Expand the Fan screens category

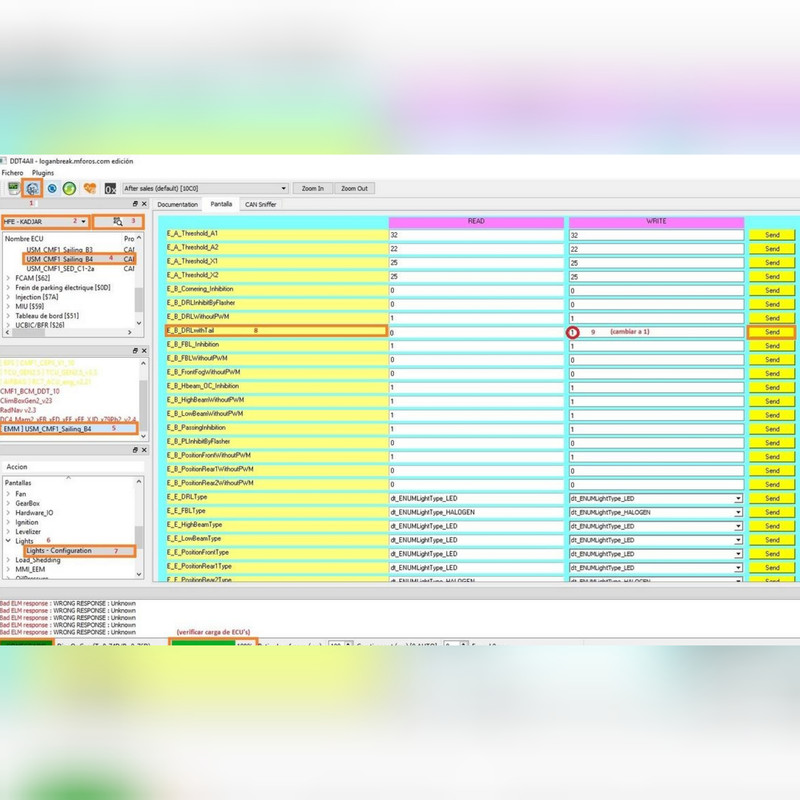click(8, 494)
